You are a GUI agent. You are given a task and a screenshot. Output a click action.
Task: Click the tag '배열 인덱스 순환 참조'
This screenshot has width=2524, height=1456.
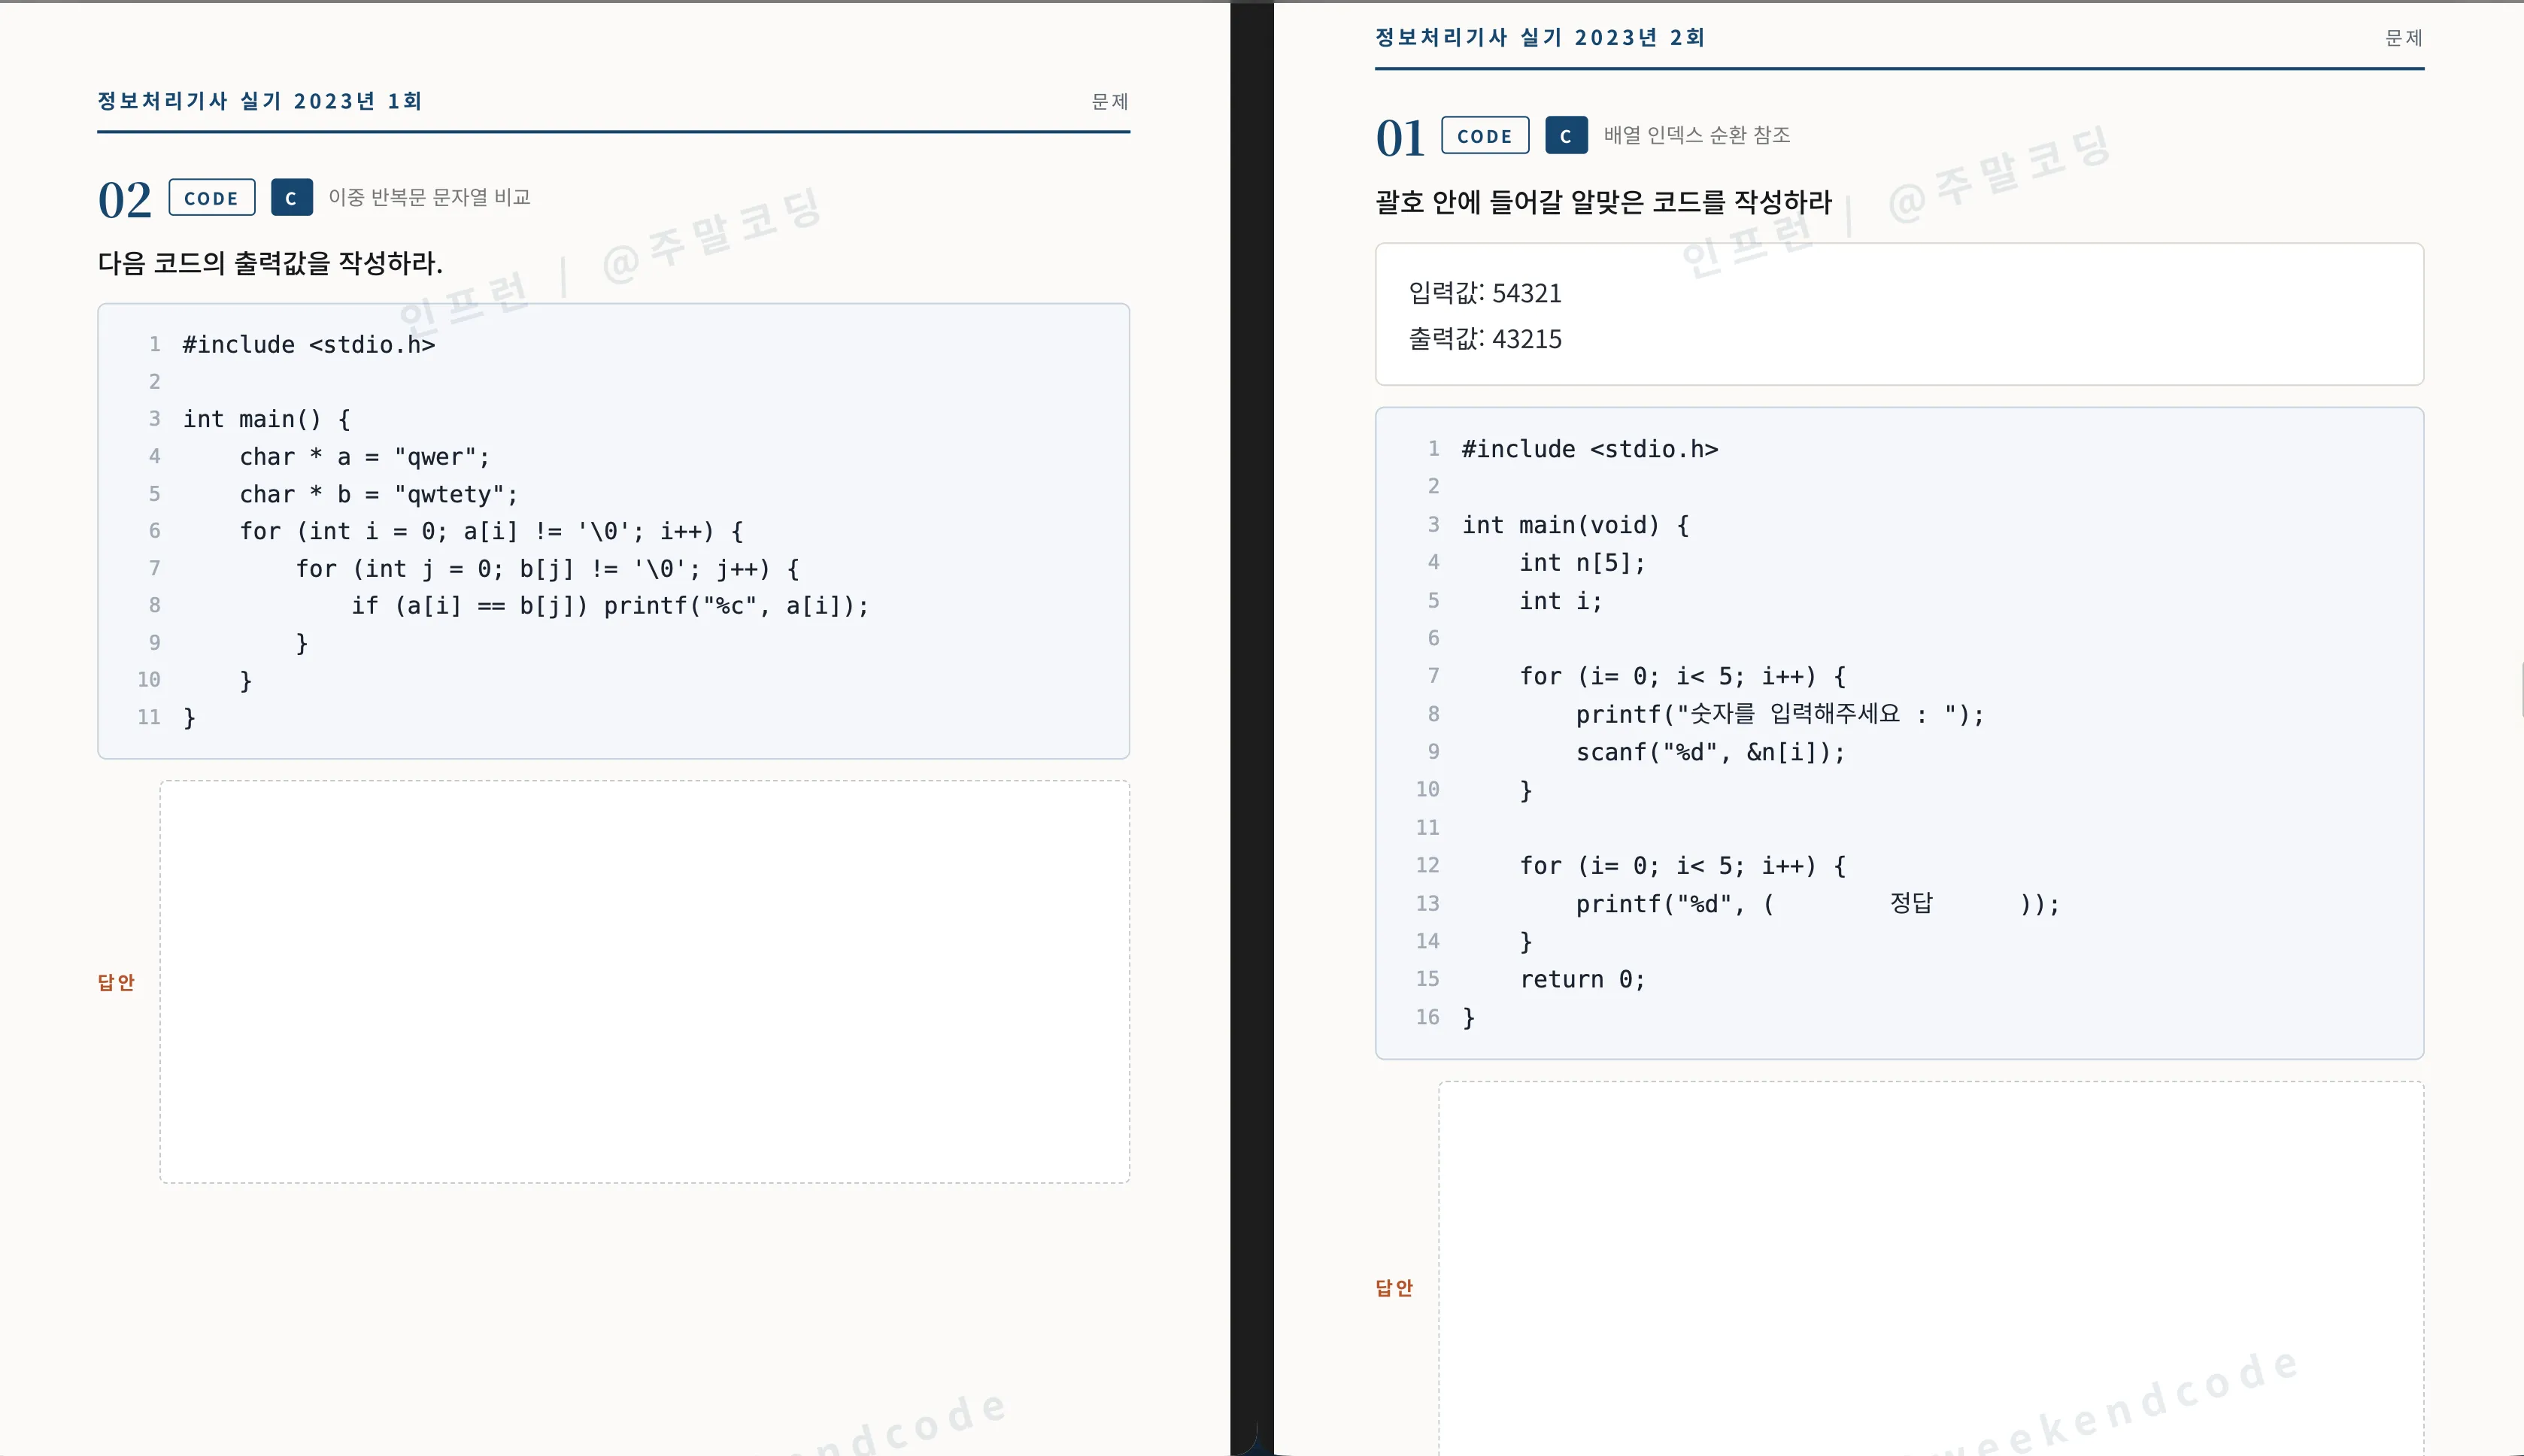click(1697, 135)
